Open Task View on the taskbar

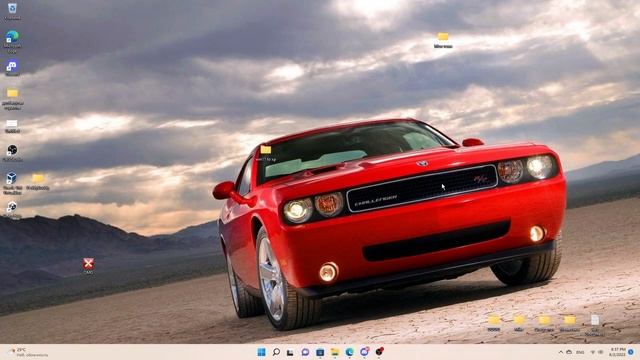coord(290,352)
